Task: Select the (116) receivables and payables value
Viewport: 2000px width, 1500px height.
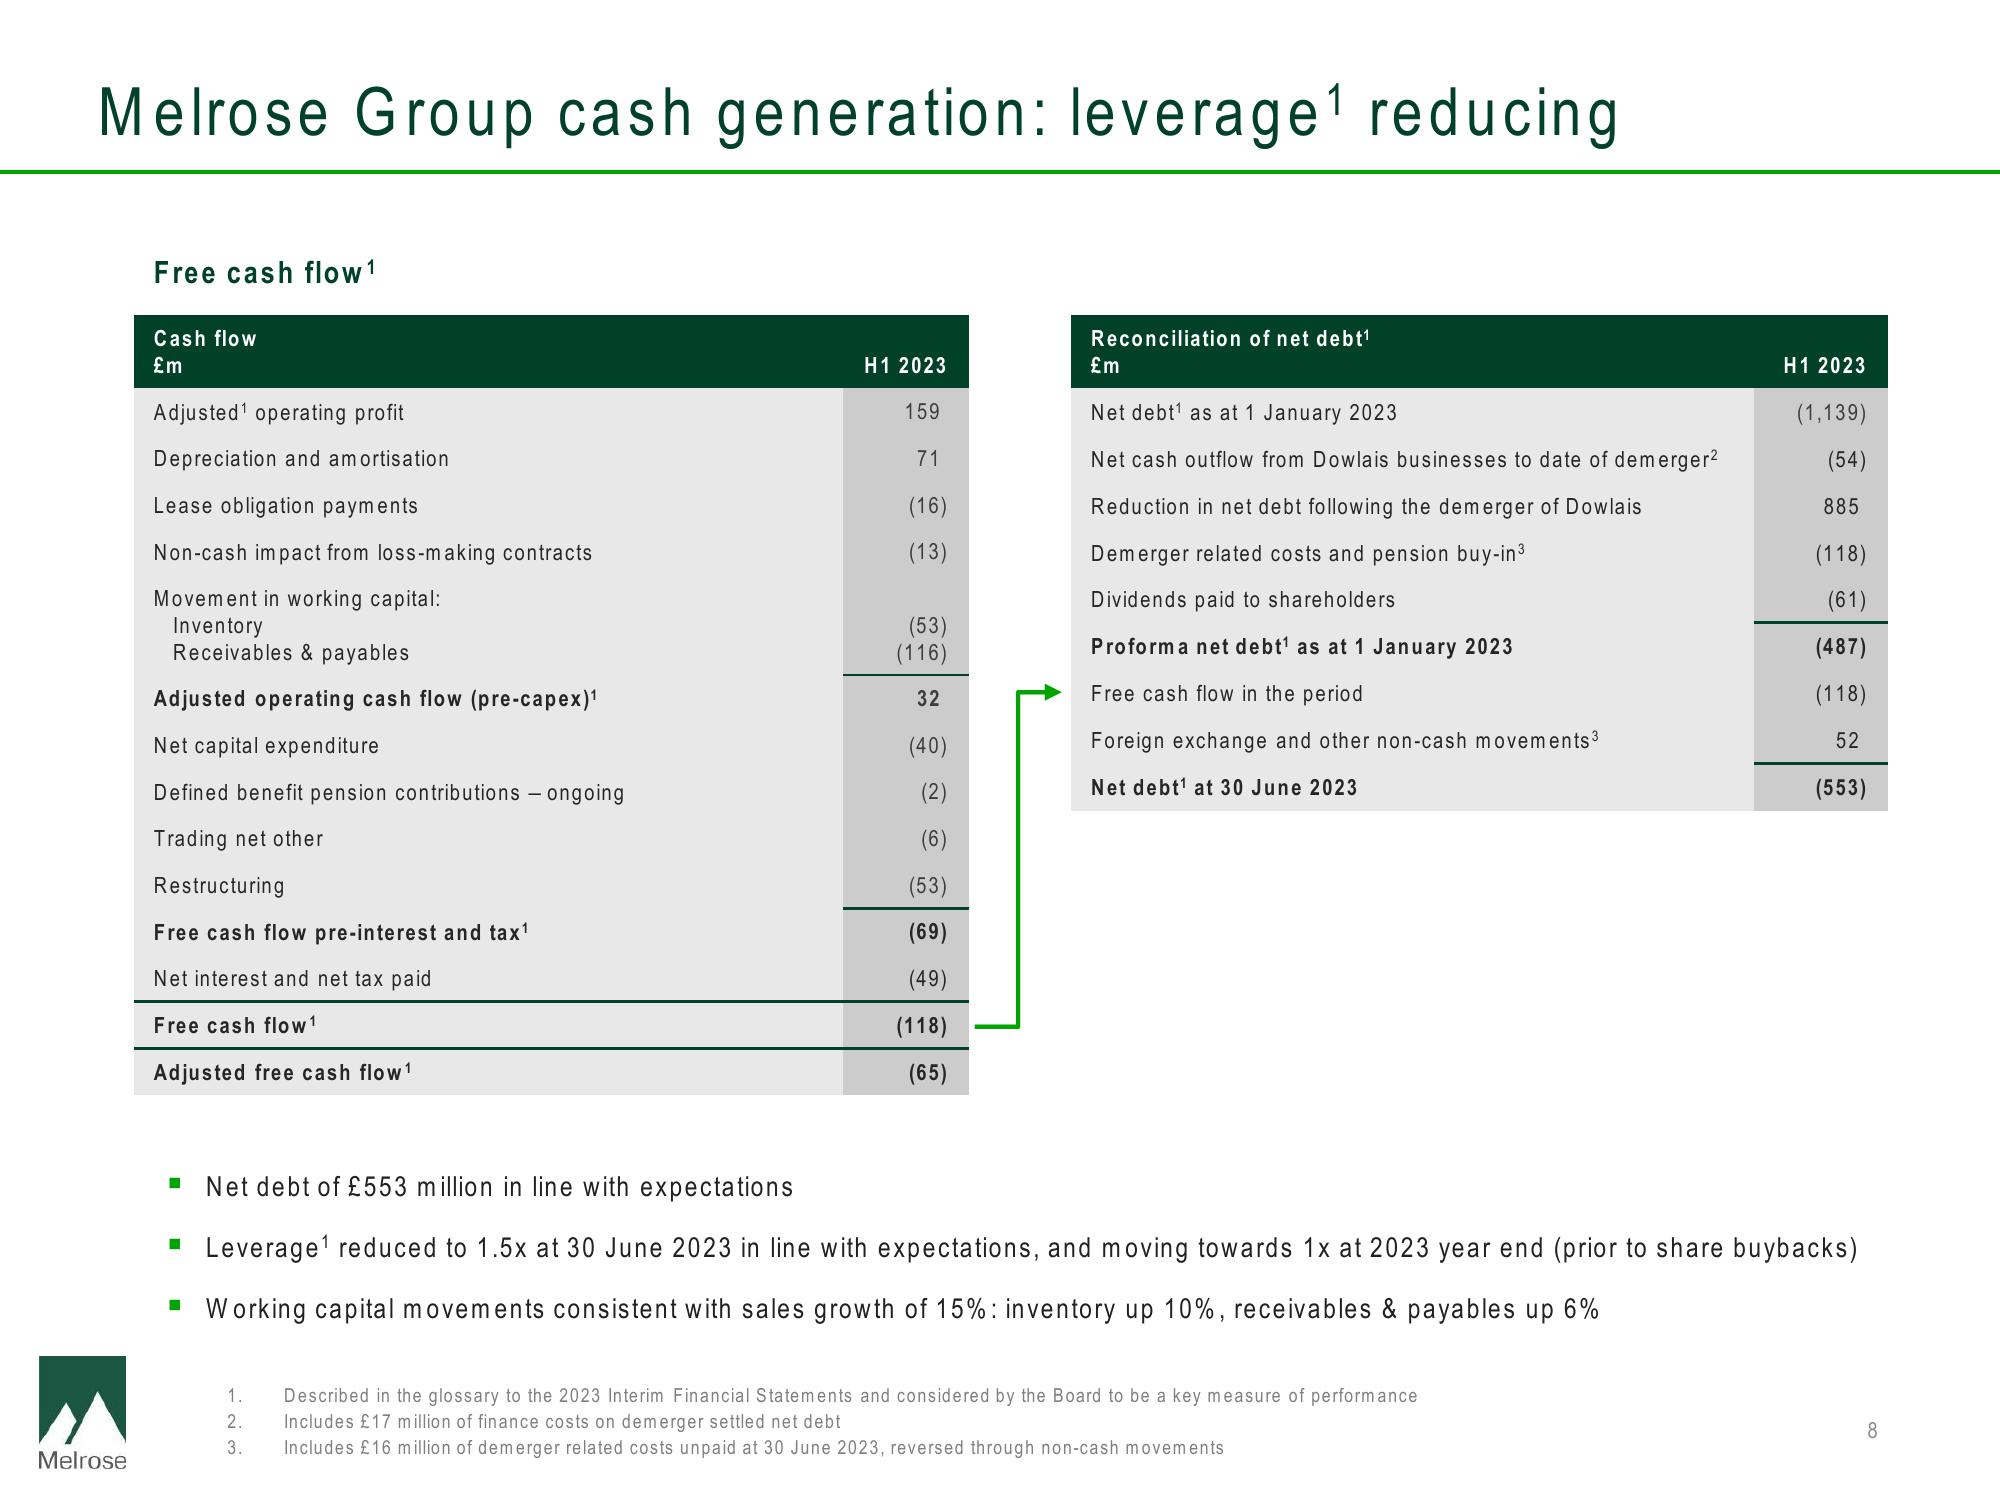Action: 921,653
